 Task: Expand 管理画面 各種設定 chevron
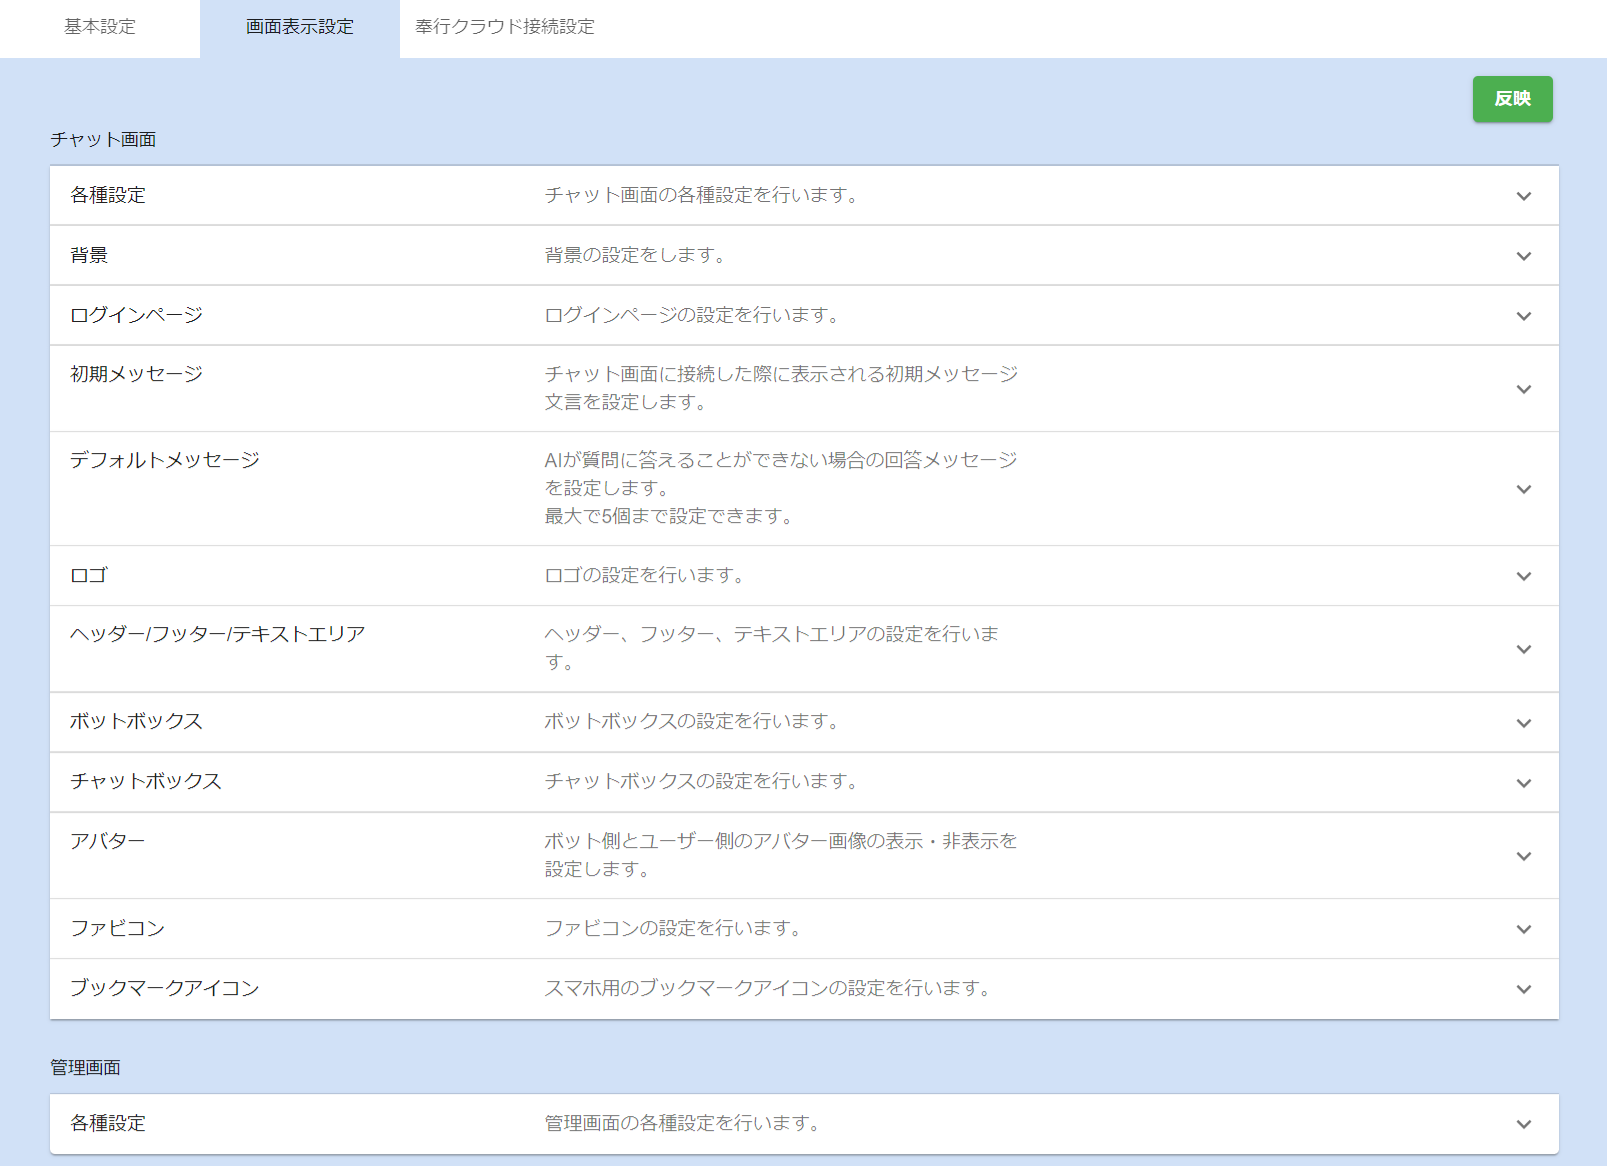coord(1523,1124)
